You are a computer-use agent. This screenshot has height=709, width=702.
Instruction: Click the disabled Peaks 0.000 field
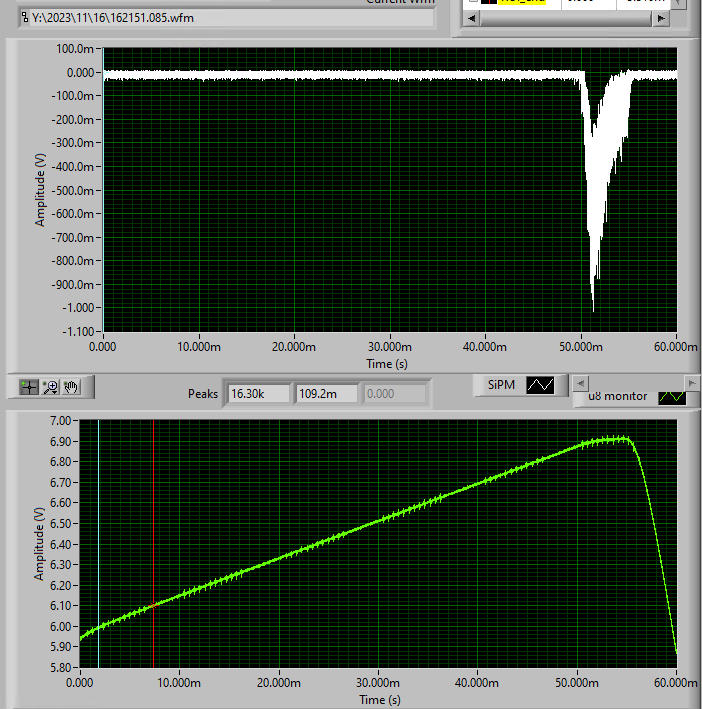[395, 394]
